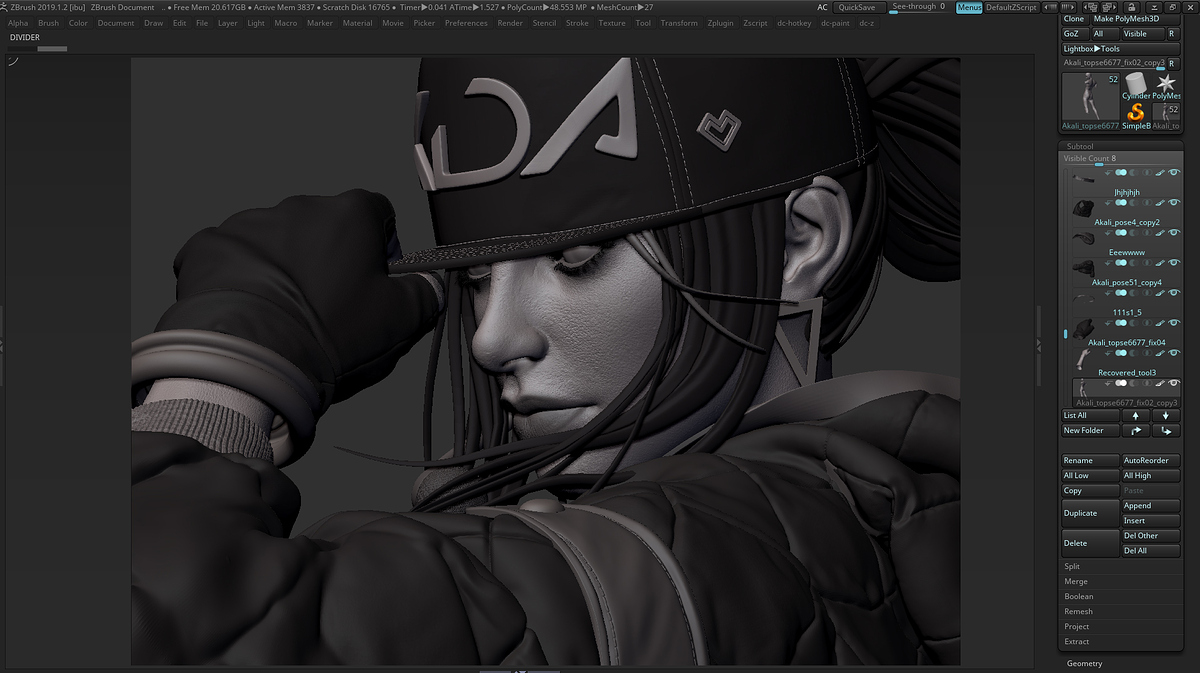Click the move-to-bottom curved arrow button
Viewport: 1200px width, 673px height.
coord(1165,430)
